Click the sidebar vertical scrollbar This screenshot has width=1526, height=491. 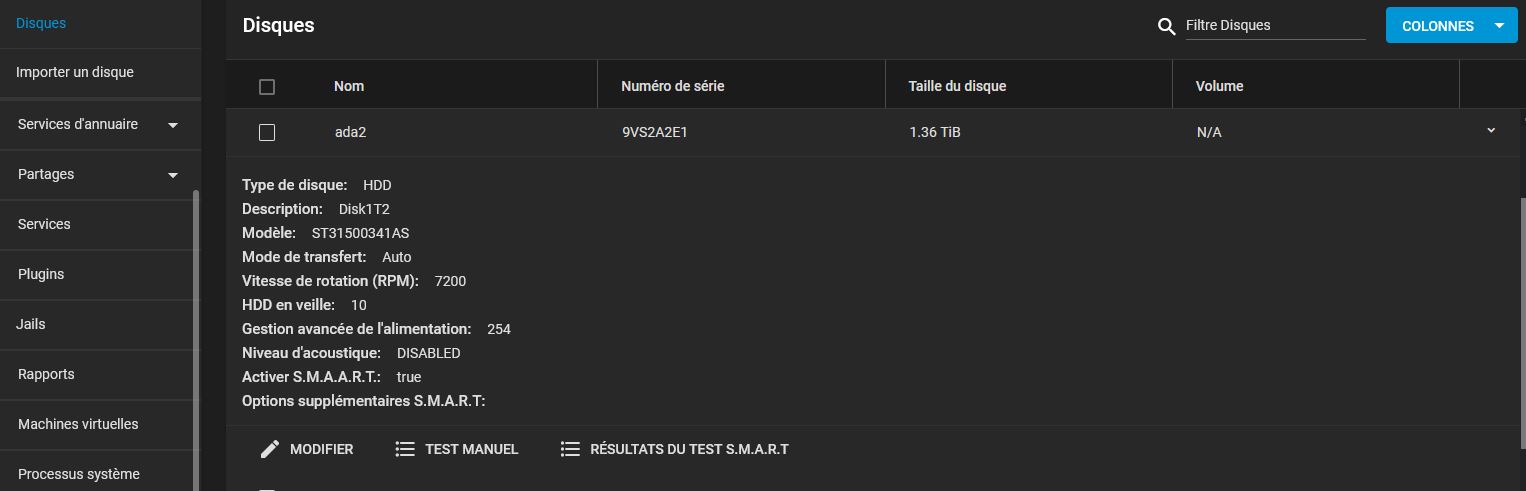[x=195, y=340]
